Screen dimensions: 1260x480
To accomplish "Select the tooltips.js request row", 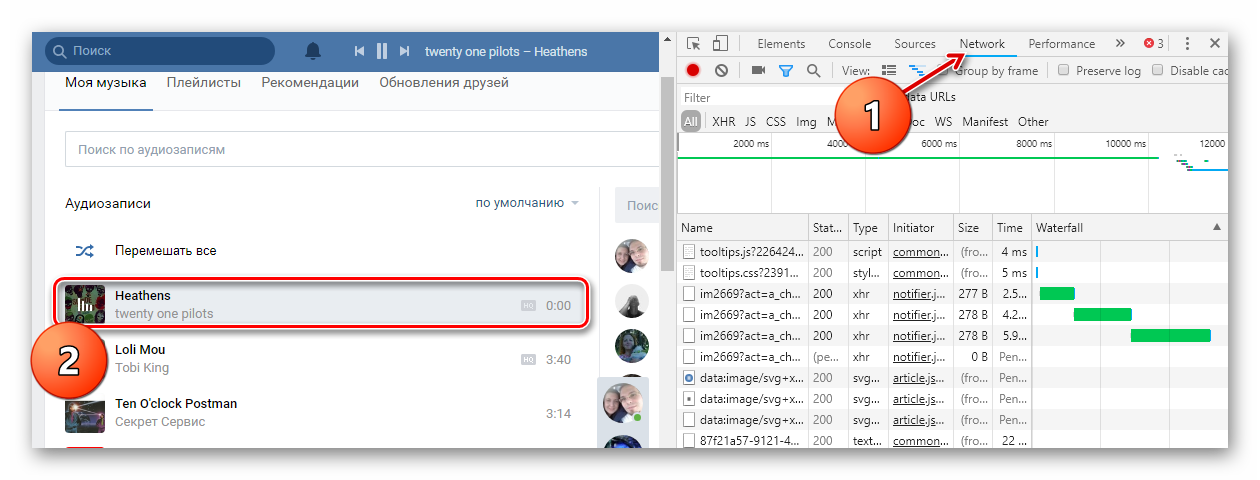I will [x=953, y=252].
